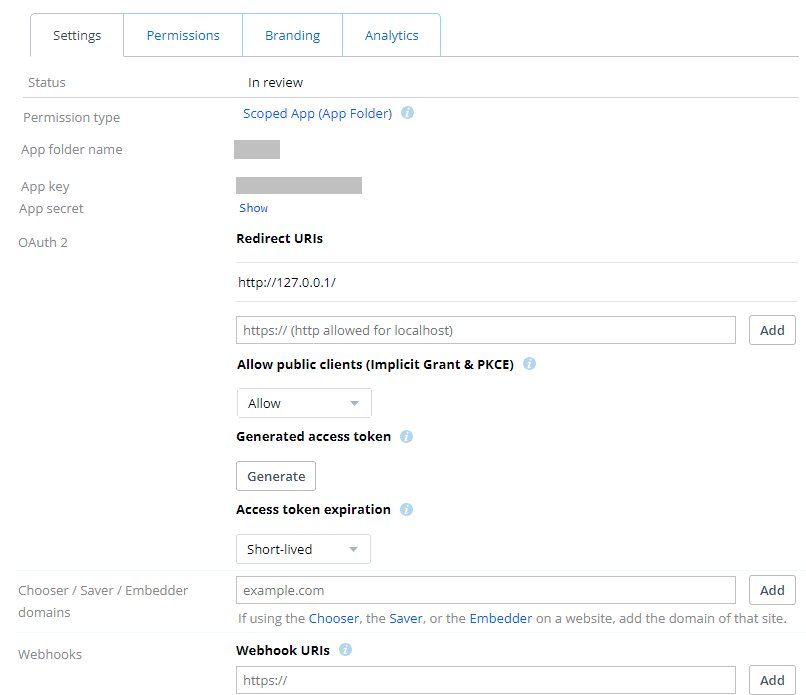Go to the Analytics tab
This screenshot has width=806, height=695.
pyautogui.click(x=391, y=35)
